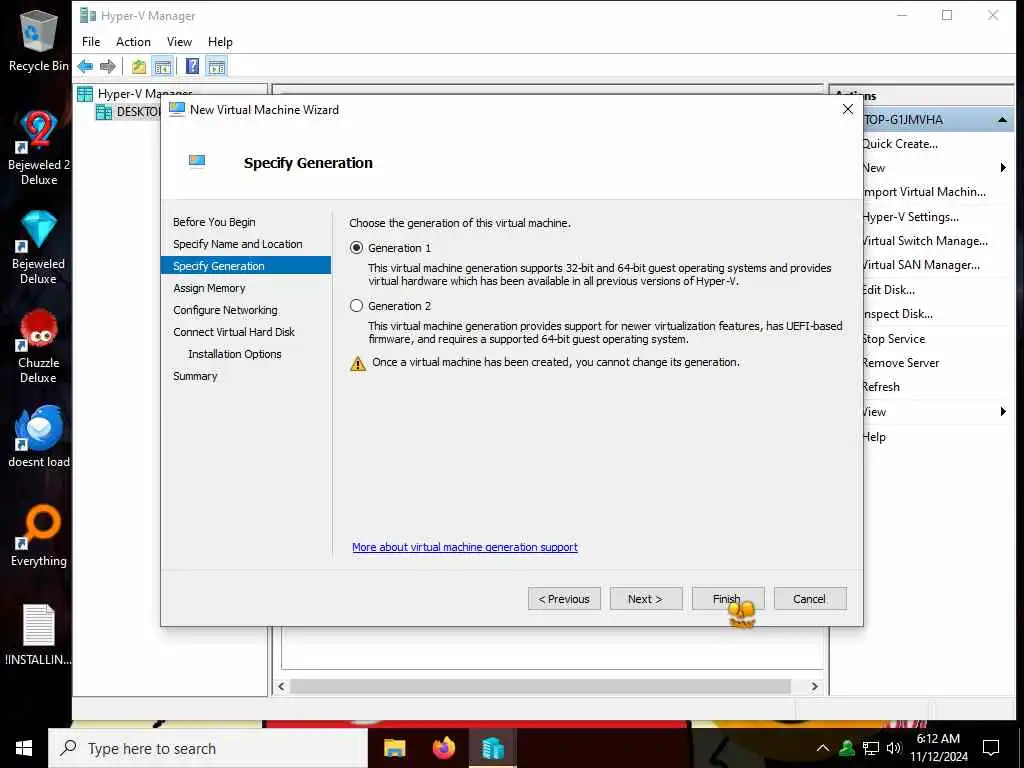Viewport: 1024px width, 768px height.
Task: Jump to Assign Memory wizard step
Action: 209,288
